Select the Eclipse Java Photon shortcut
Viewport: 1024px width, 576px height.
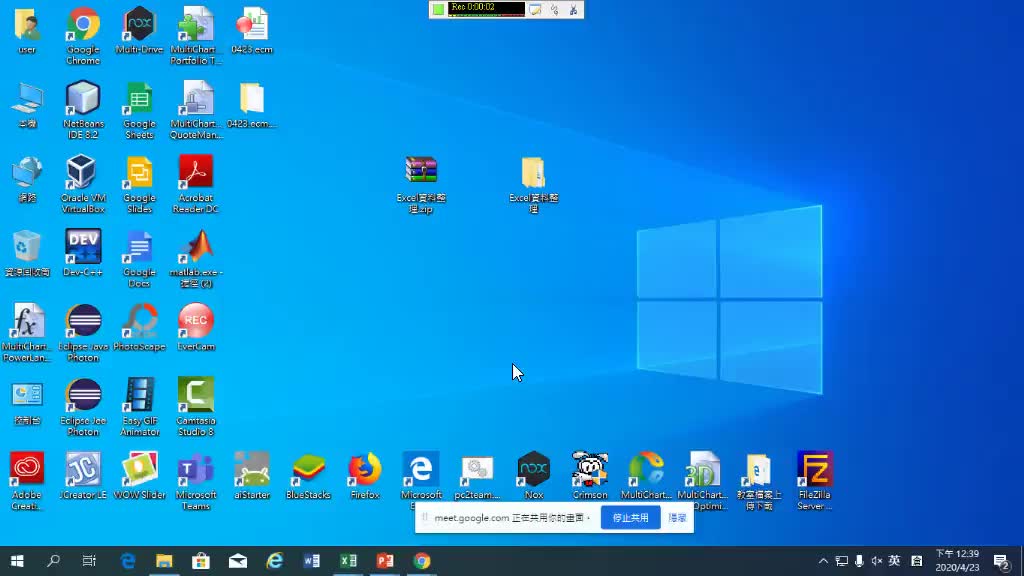(x=83, y=333)
